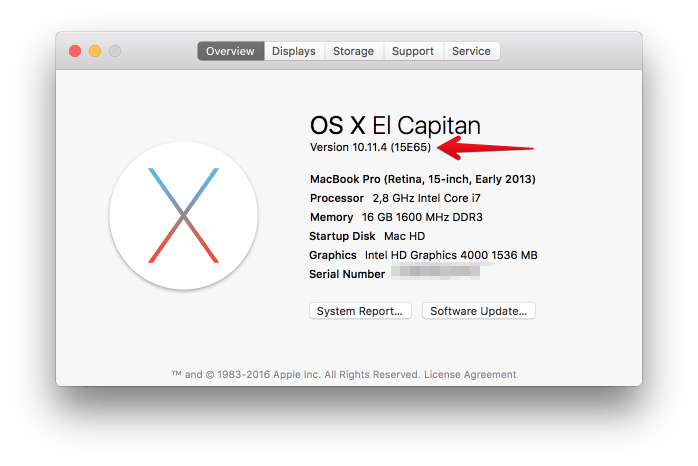Image resolution: width=698 pixels, height=466 pixels.
Task: Click Graphics Intel HD Graphics 4000 line
Action: (x=423, y=255)
